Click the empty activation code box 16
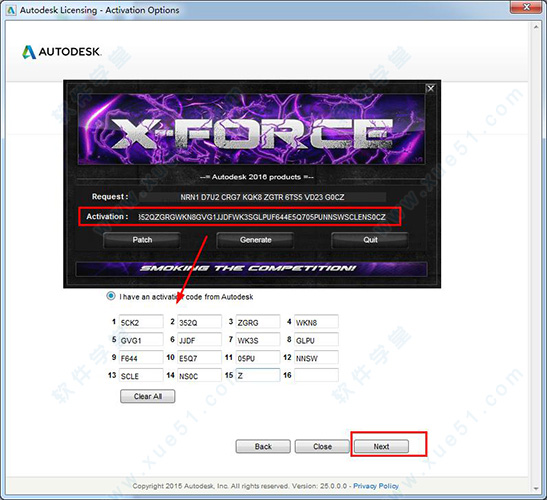This screenshot has width=547, height=500. 316,375
